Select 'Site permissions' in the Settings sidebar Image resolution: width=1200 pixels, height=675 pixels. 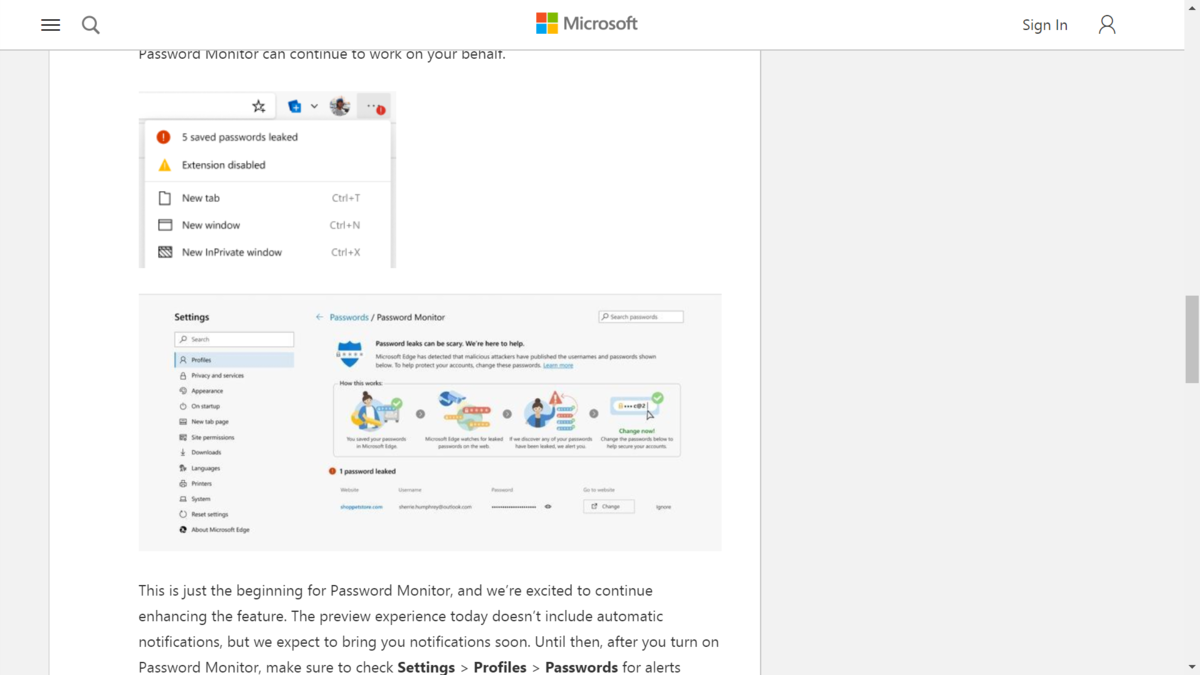point(212,437)
